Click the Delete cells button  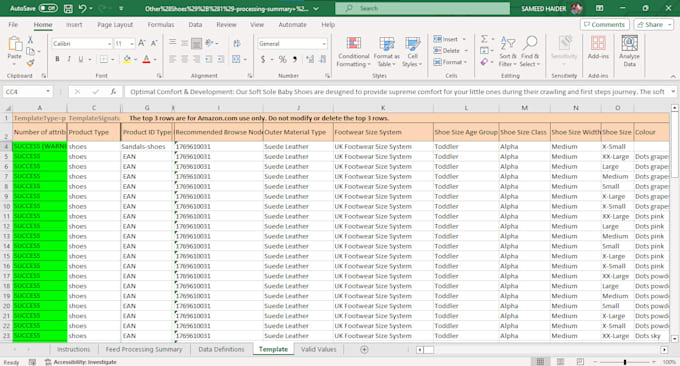(x=451, y=51)
